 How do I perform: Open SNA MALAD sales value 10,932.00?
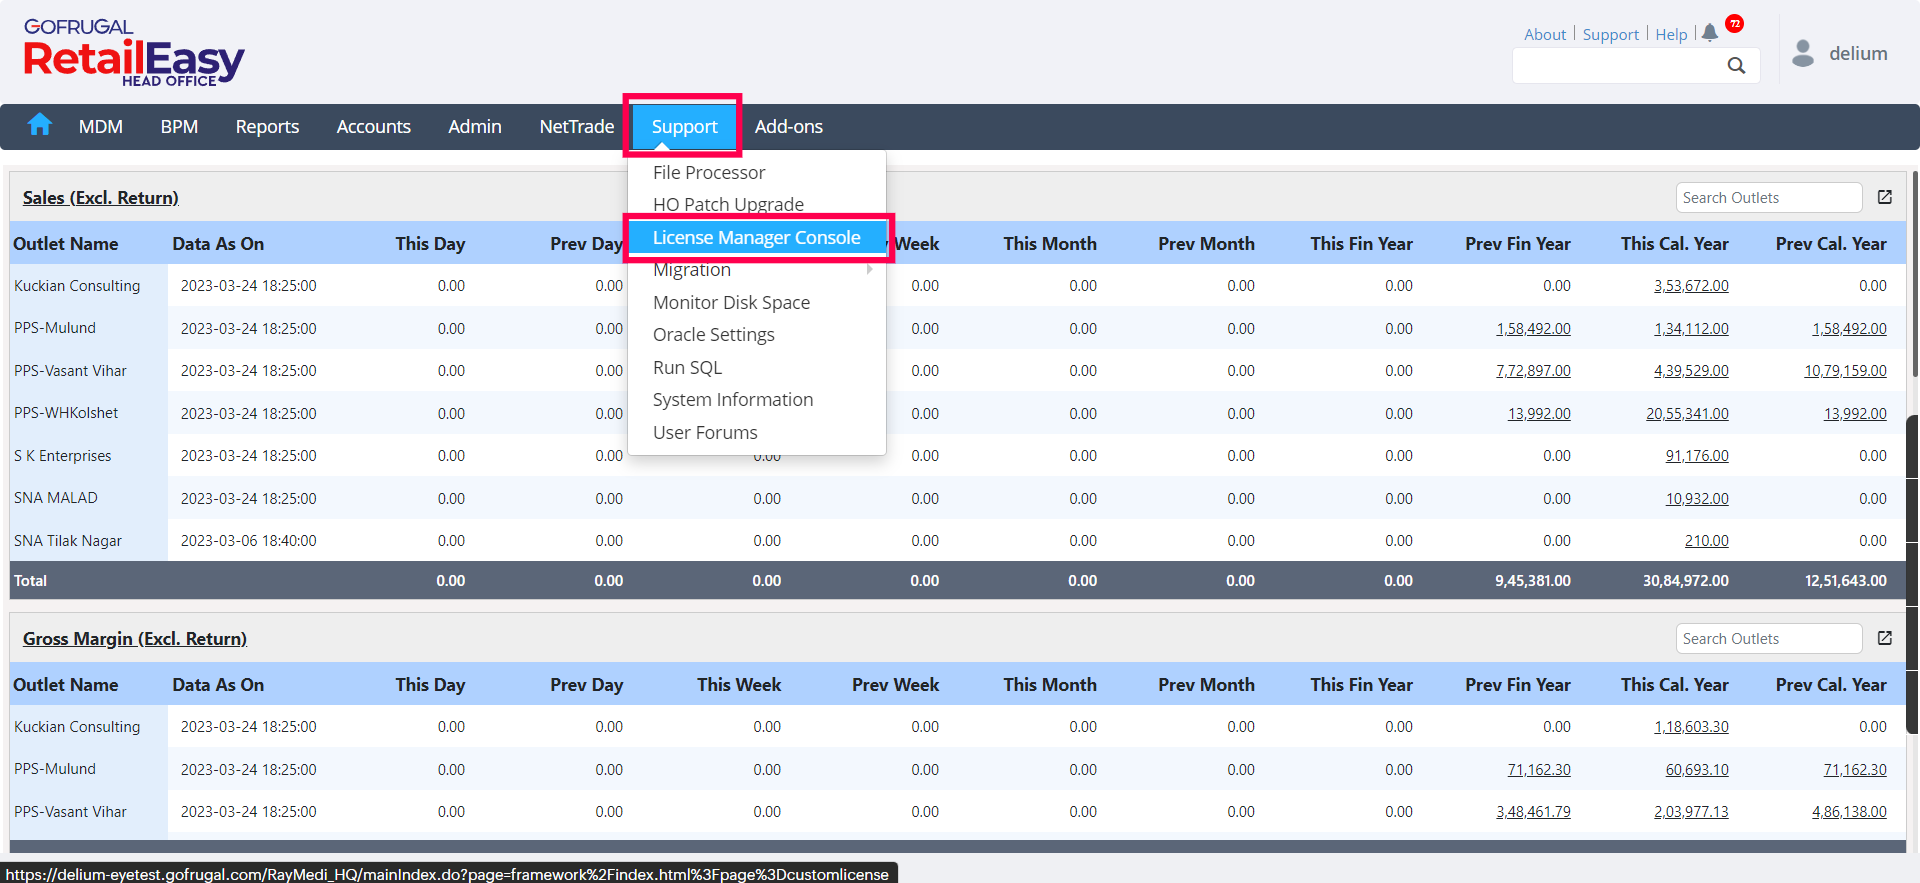[x=1697, y=499]
